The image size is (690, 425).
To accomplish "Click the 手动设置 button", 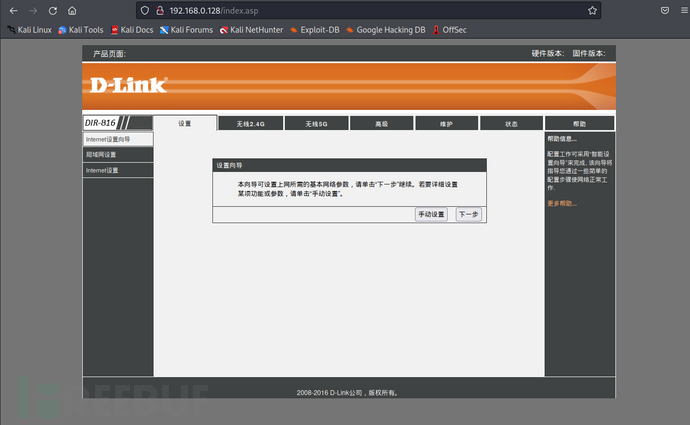I will pos(431,214).
